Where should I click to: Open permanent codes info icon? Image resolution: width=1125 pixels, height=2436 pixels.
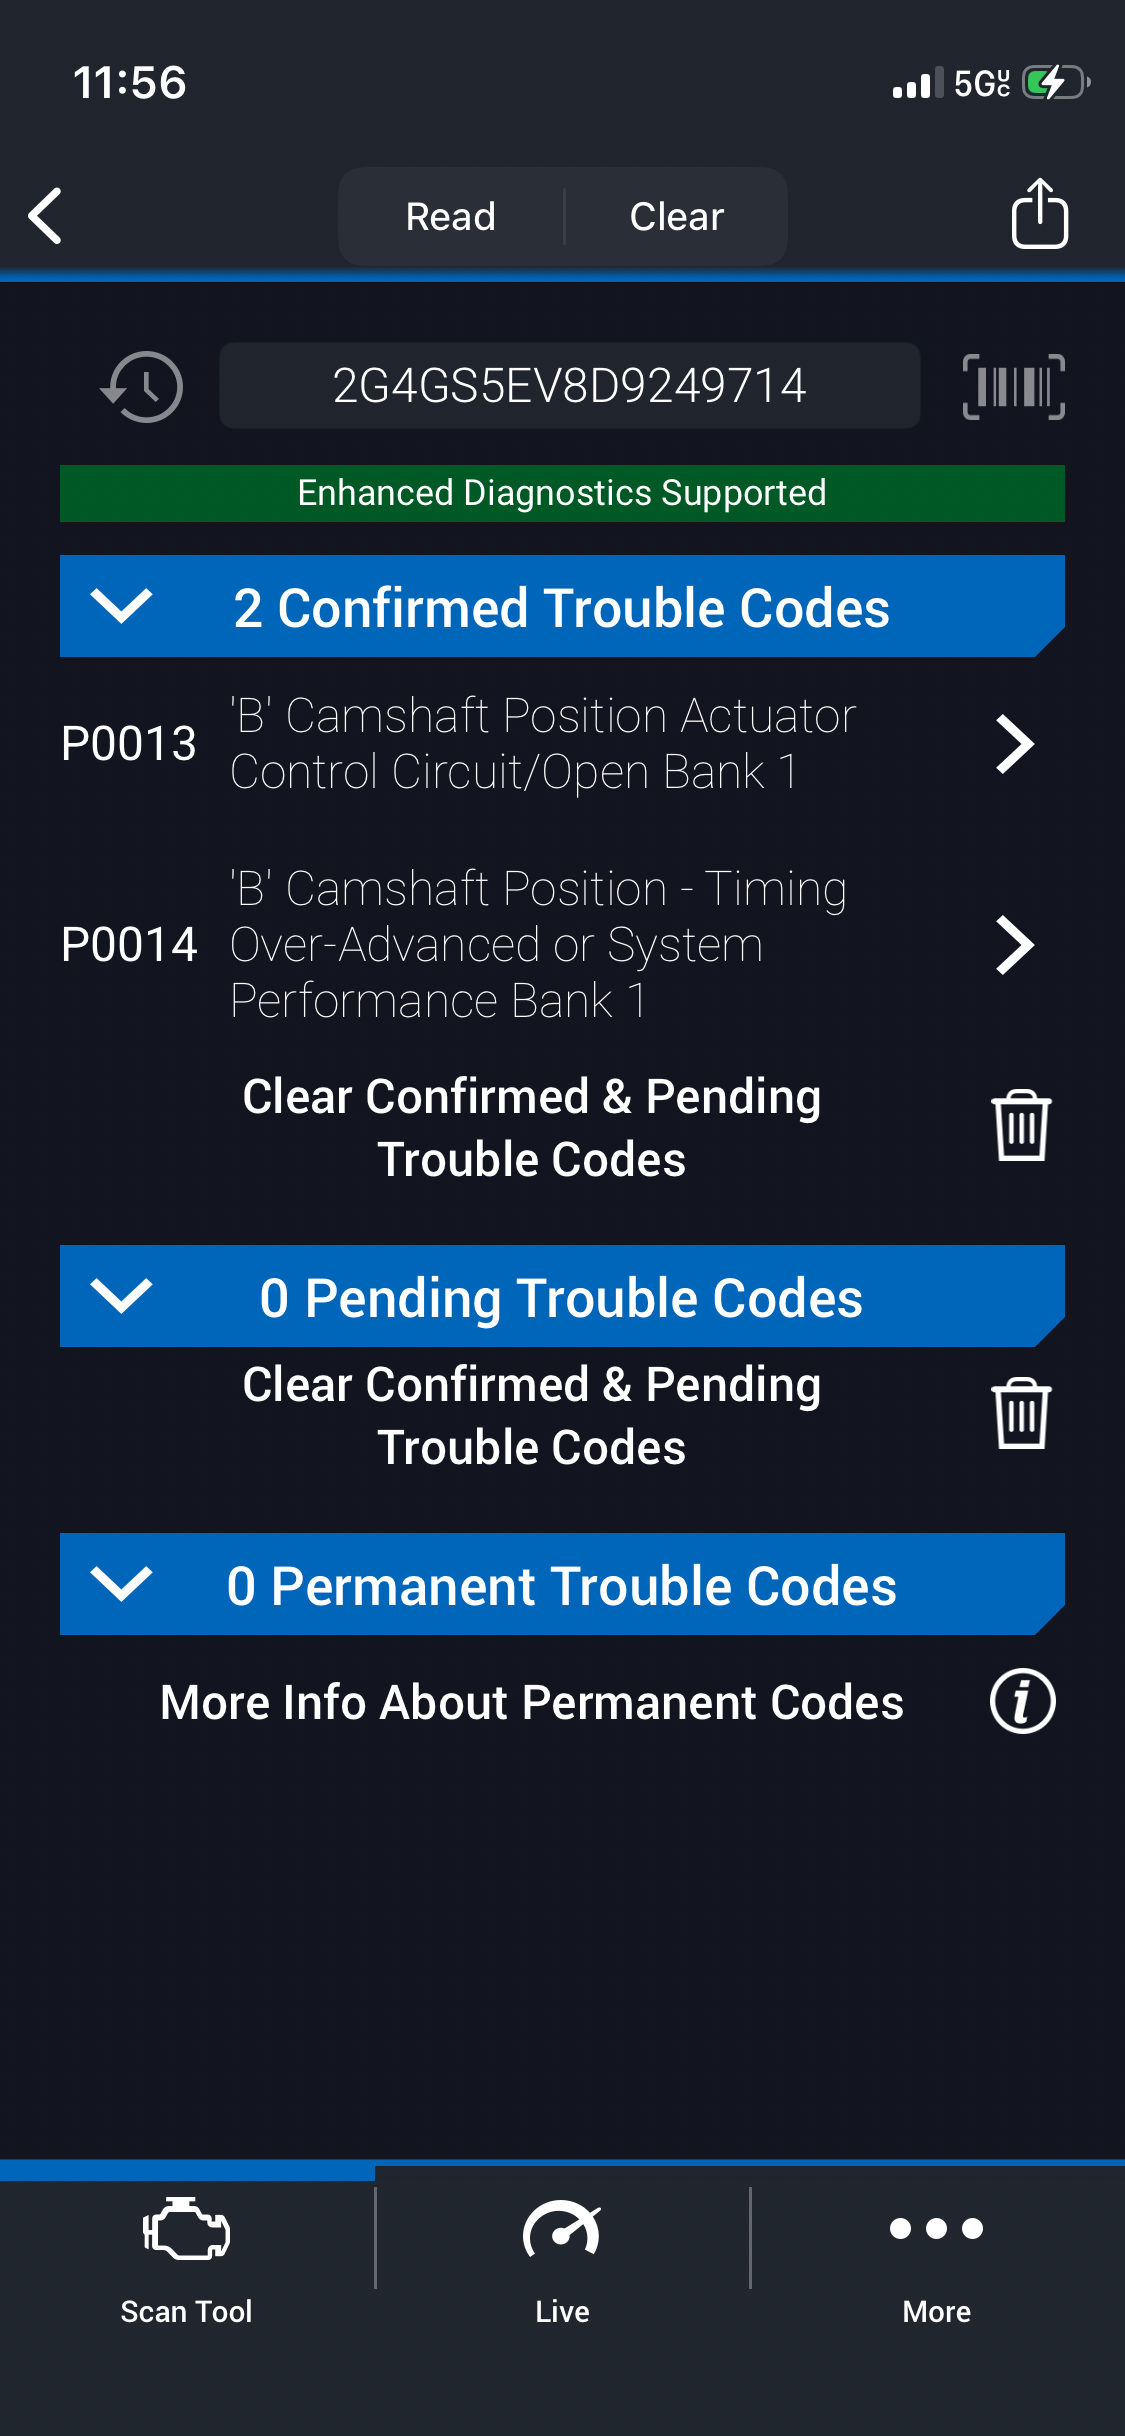(1022, 1701)
